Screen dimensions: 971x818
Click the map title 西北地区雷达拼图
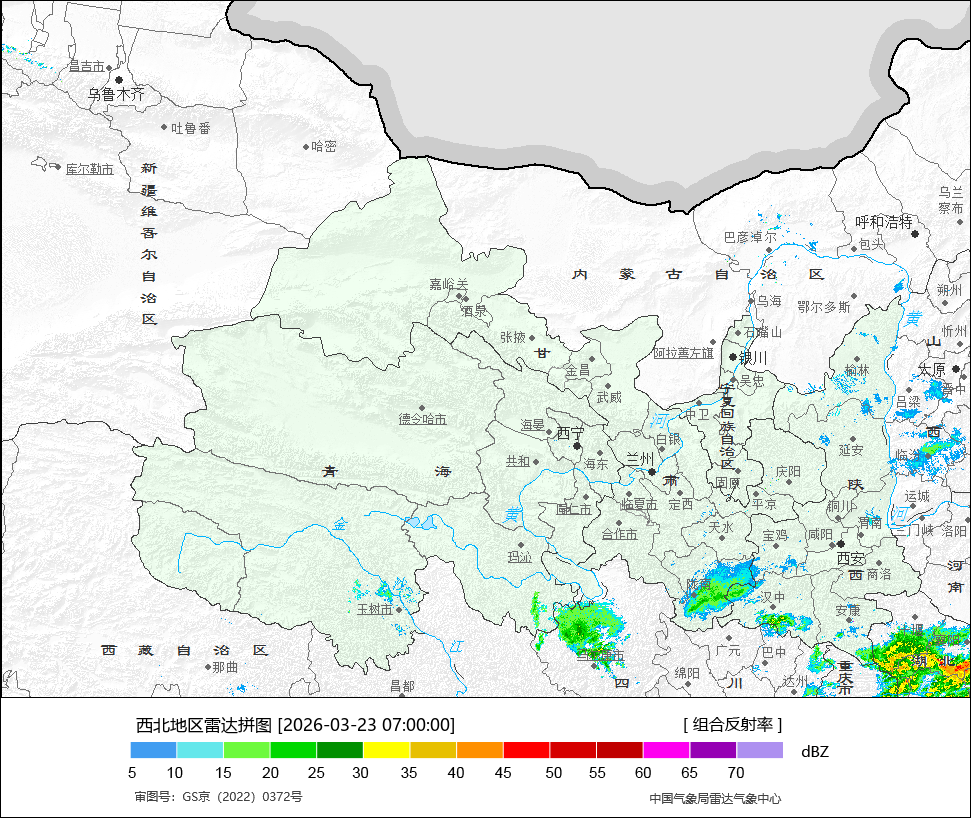tap(204, 725)
